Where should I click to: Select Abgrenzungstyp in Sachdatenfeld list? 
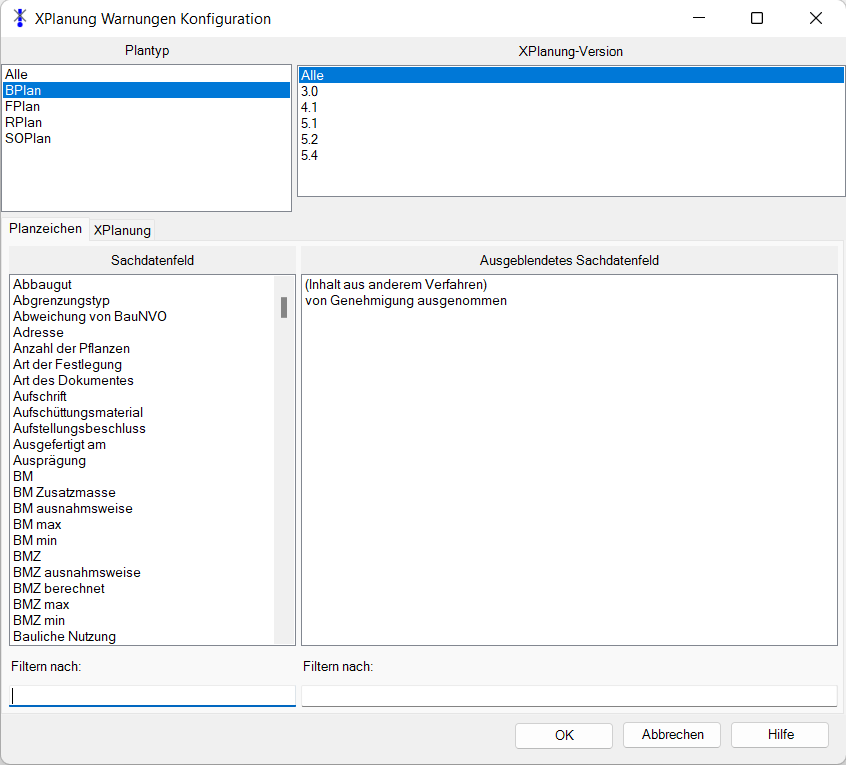[x=61, y=300]
